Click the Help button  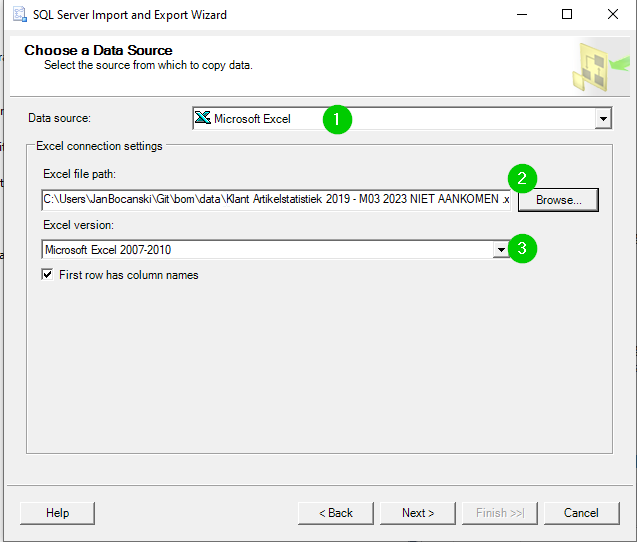point(57,513)
